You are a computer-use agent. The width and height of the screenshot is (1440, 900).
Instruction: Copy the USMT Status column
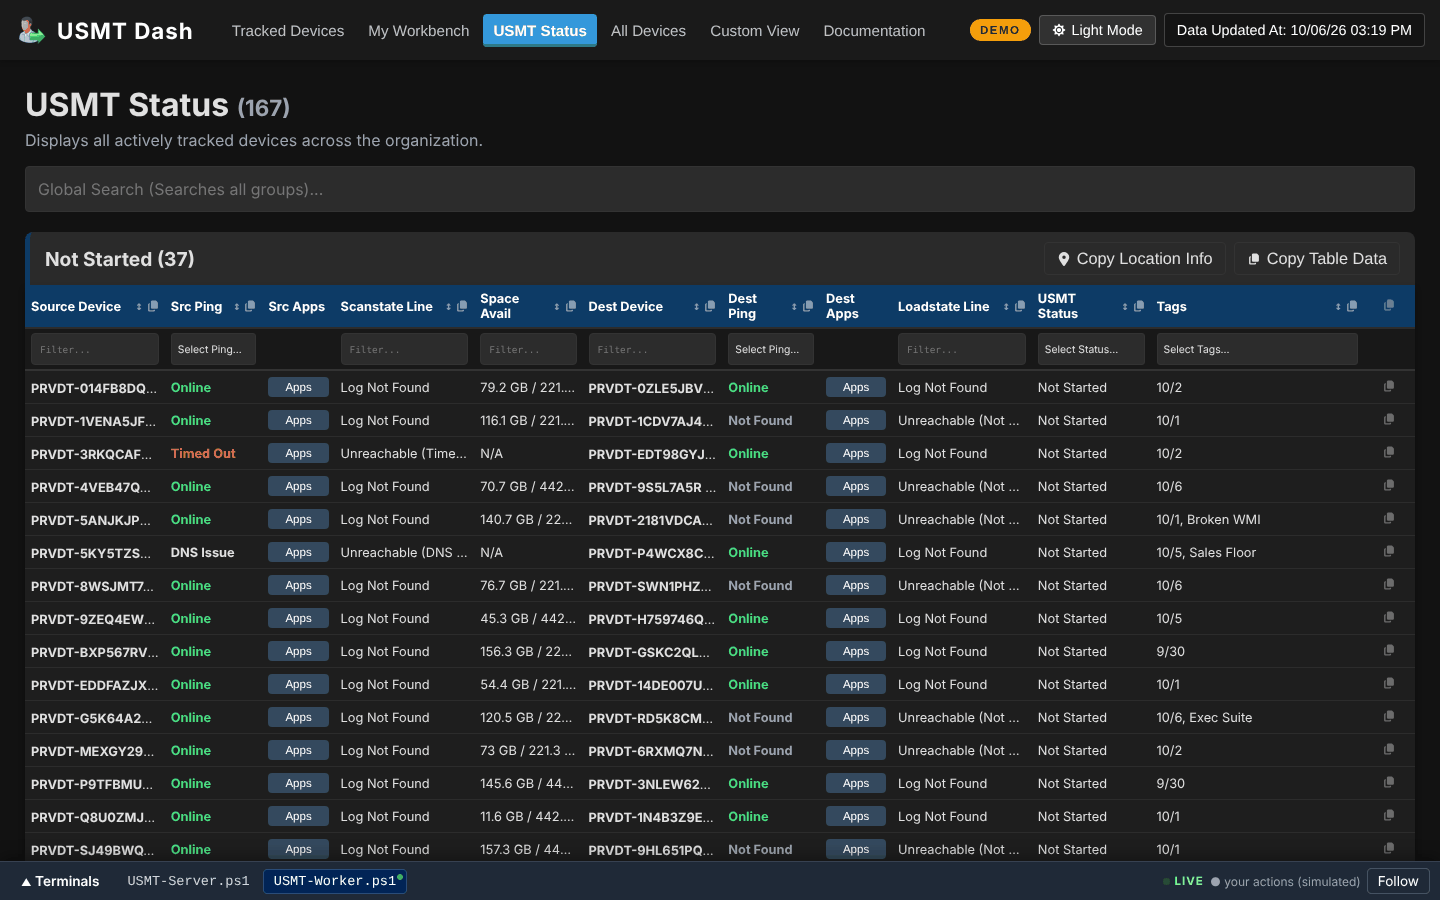click(x=1139, y=307)
